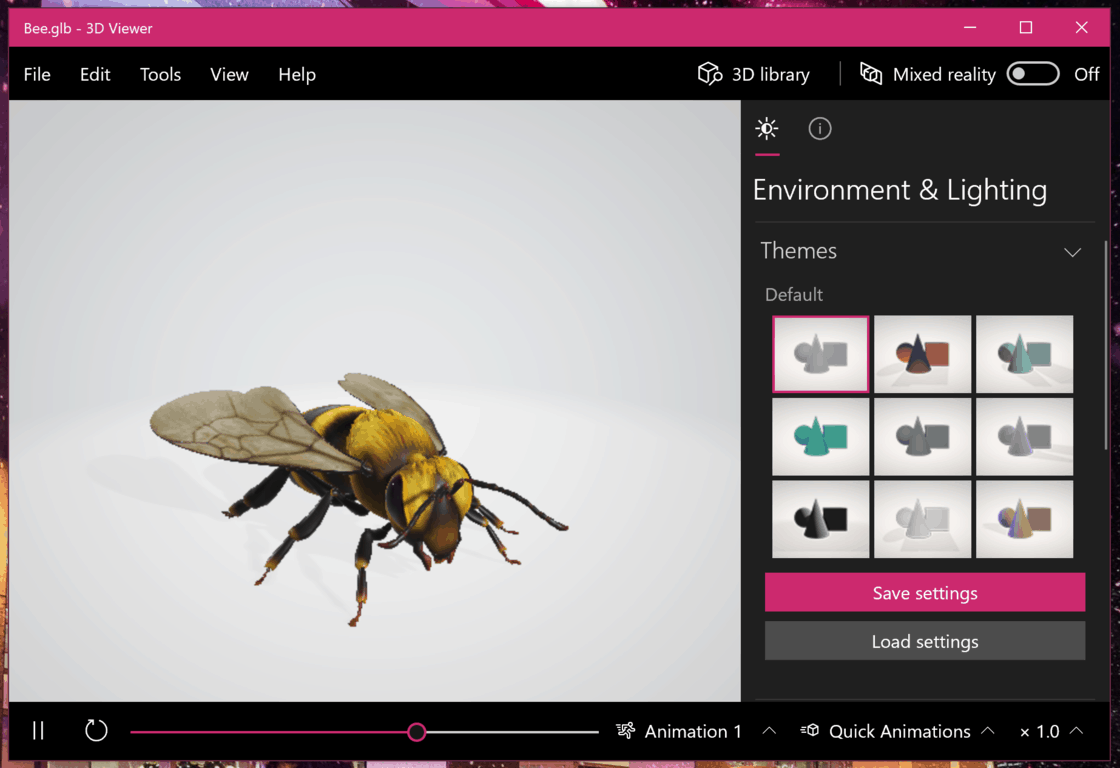Click the running figure Animation icon
Viewport: 1120px width, 768px height.
point(625,731)
